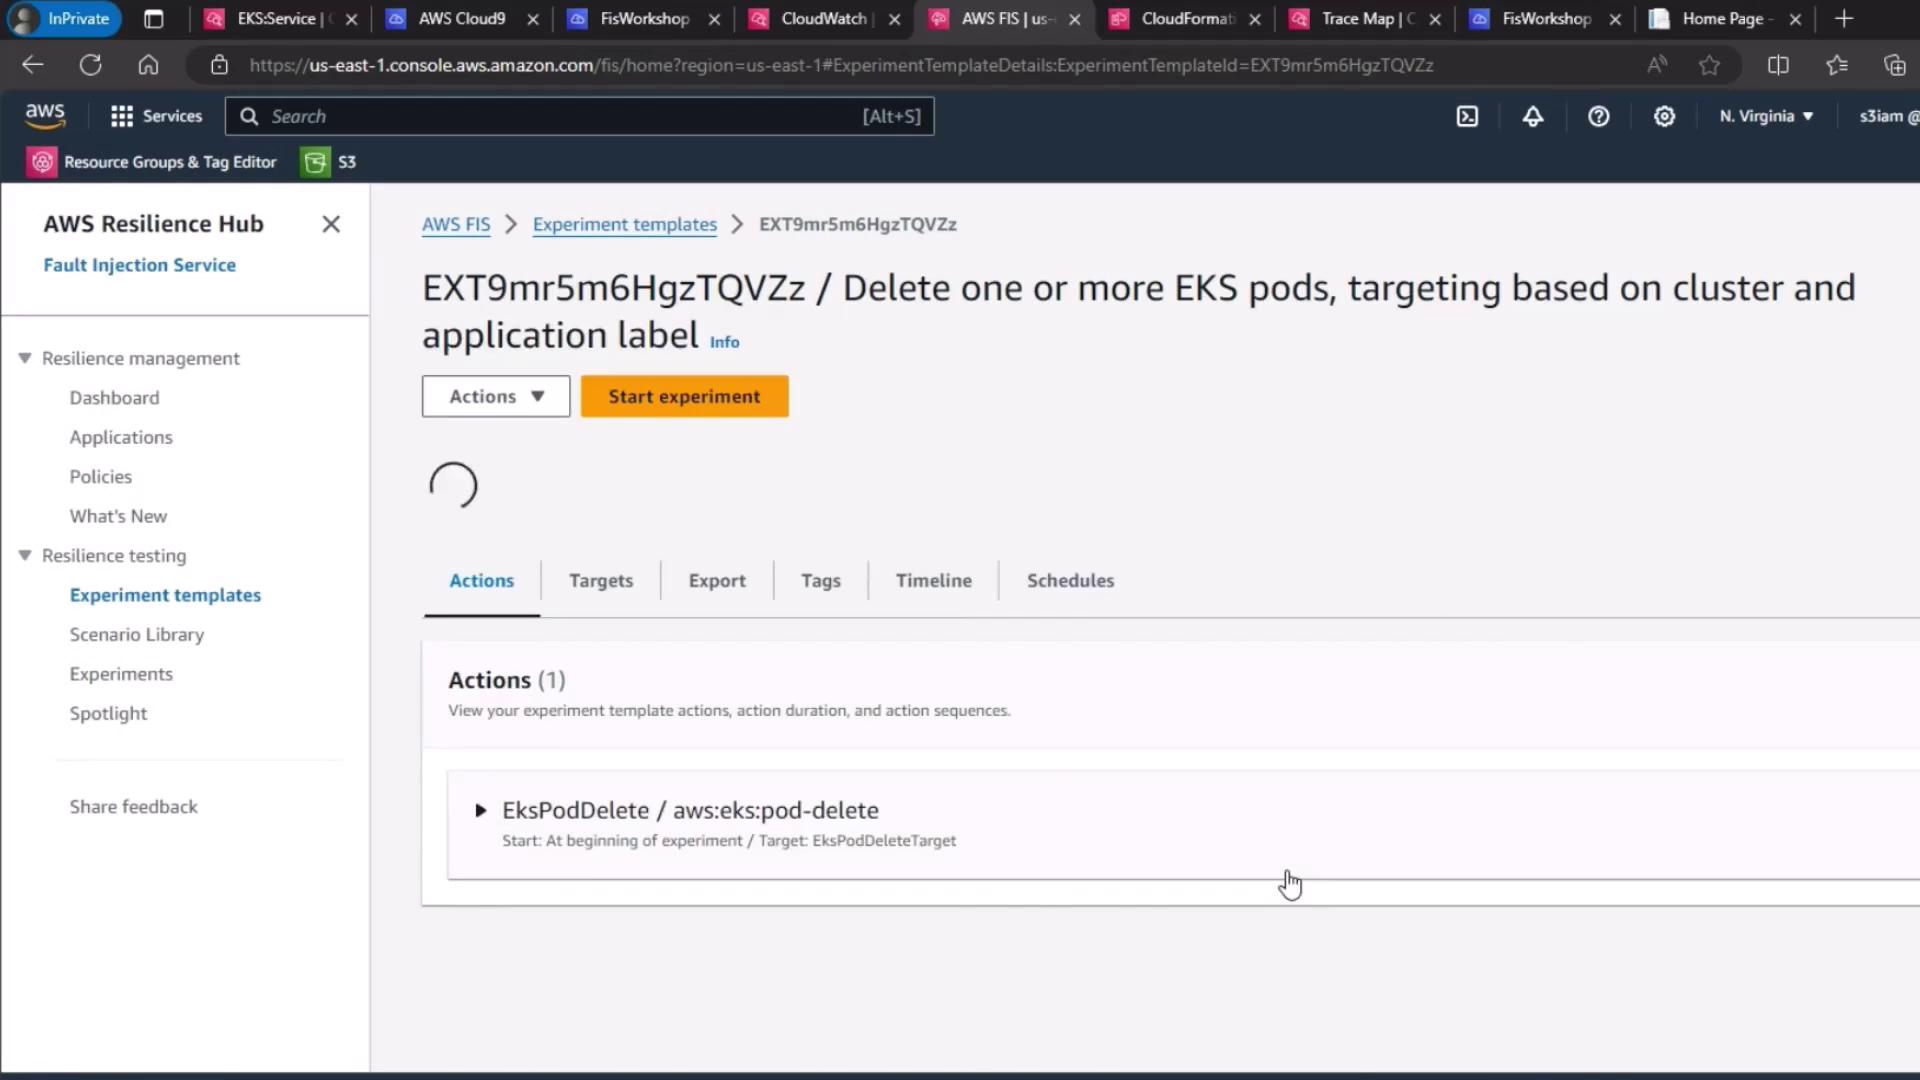Go to Experiment templates breadcrumb link
The height and width of the screenshot is (1080, 1920).
(624, 224)
